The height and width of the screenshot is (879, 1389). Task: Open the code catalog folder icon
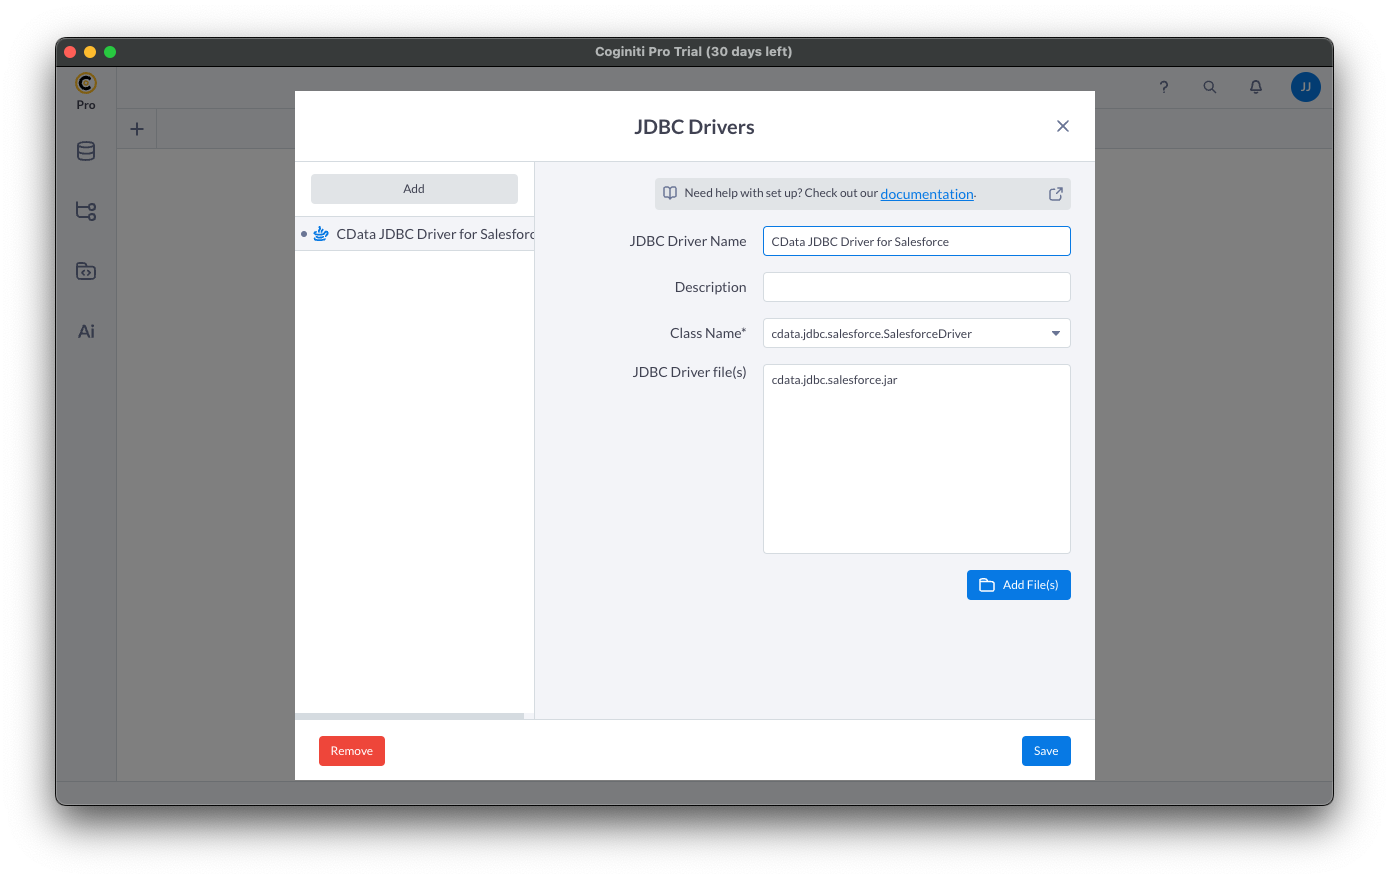86,271
